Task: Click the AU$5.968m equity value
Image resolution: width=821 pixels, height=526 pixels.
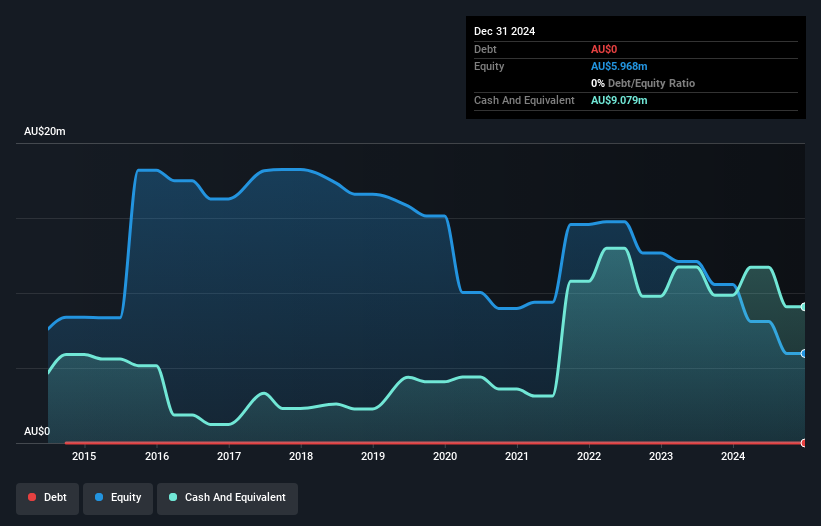Action: pyautogui.click(x=619, y=66)
